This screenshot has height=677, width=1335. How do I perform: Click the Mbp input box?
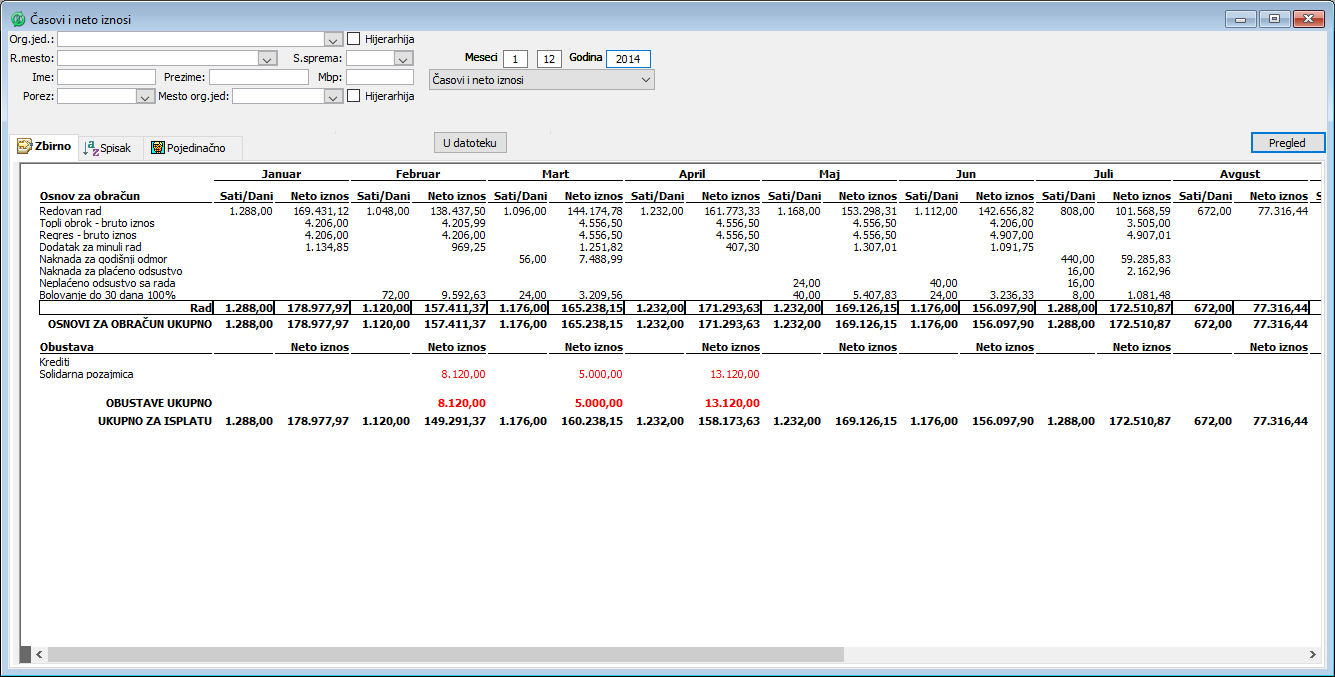[379, 77]
